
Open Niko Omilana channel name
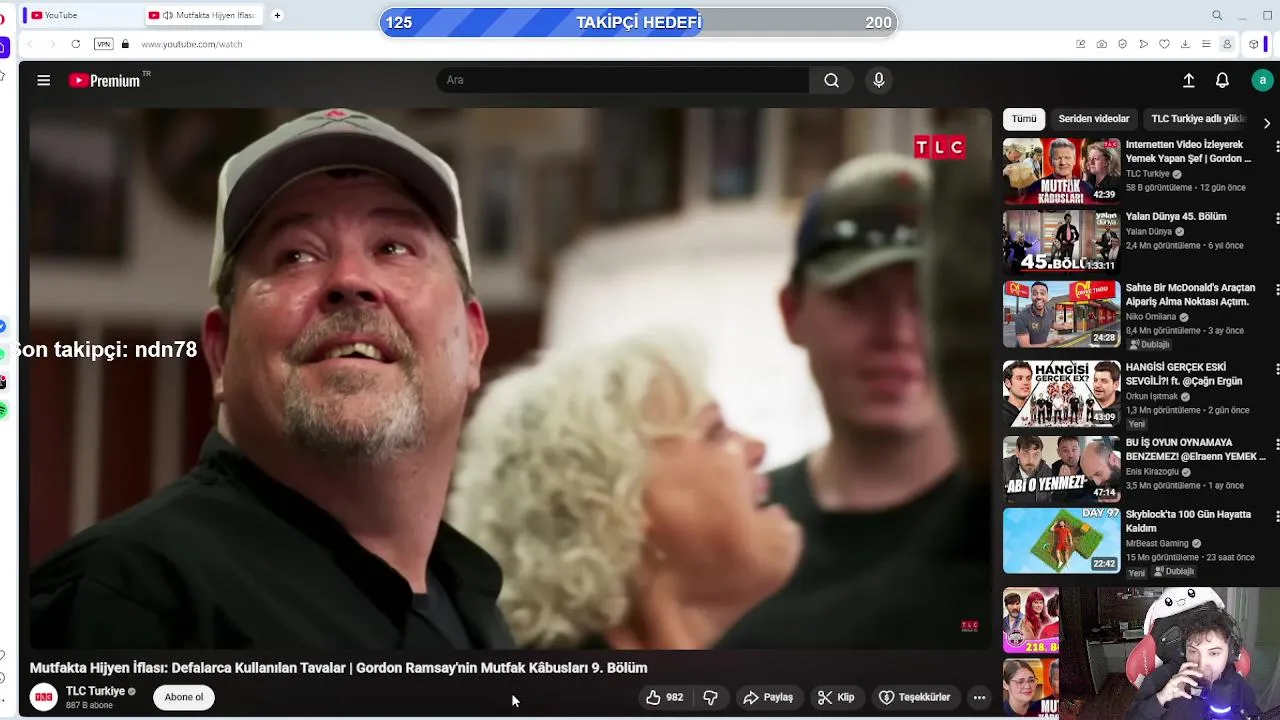[1151, 317]
